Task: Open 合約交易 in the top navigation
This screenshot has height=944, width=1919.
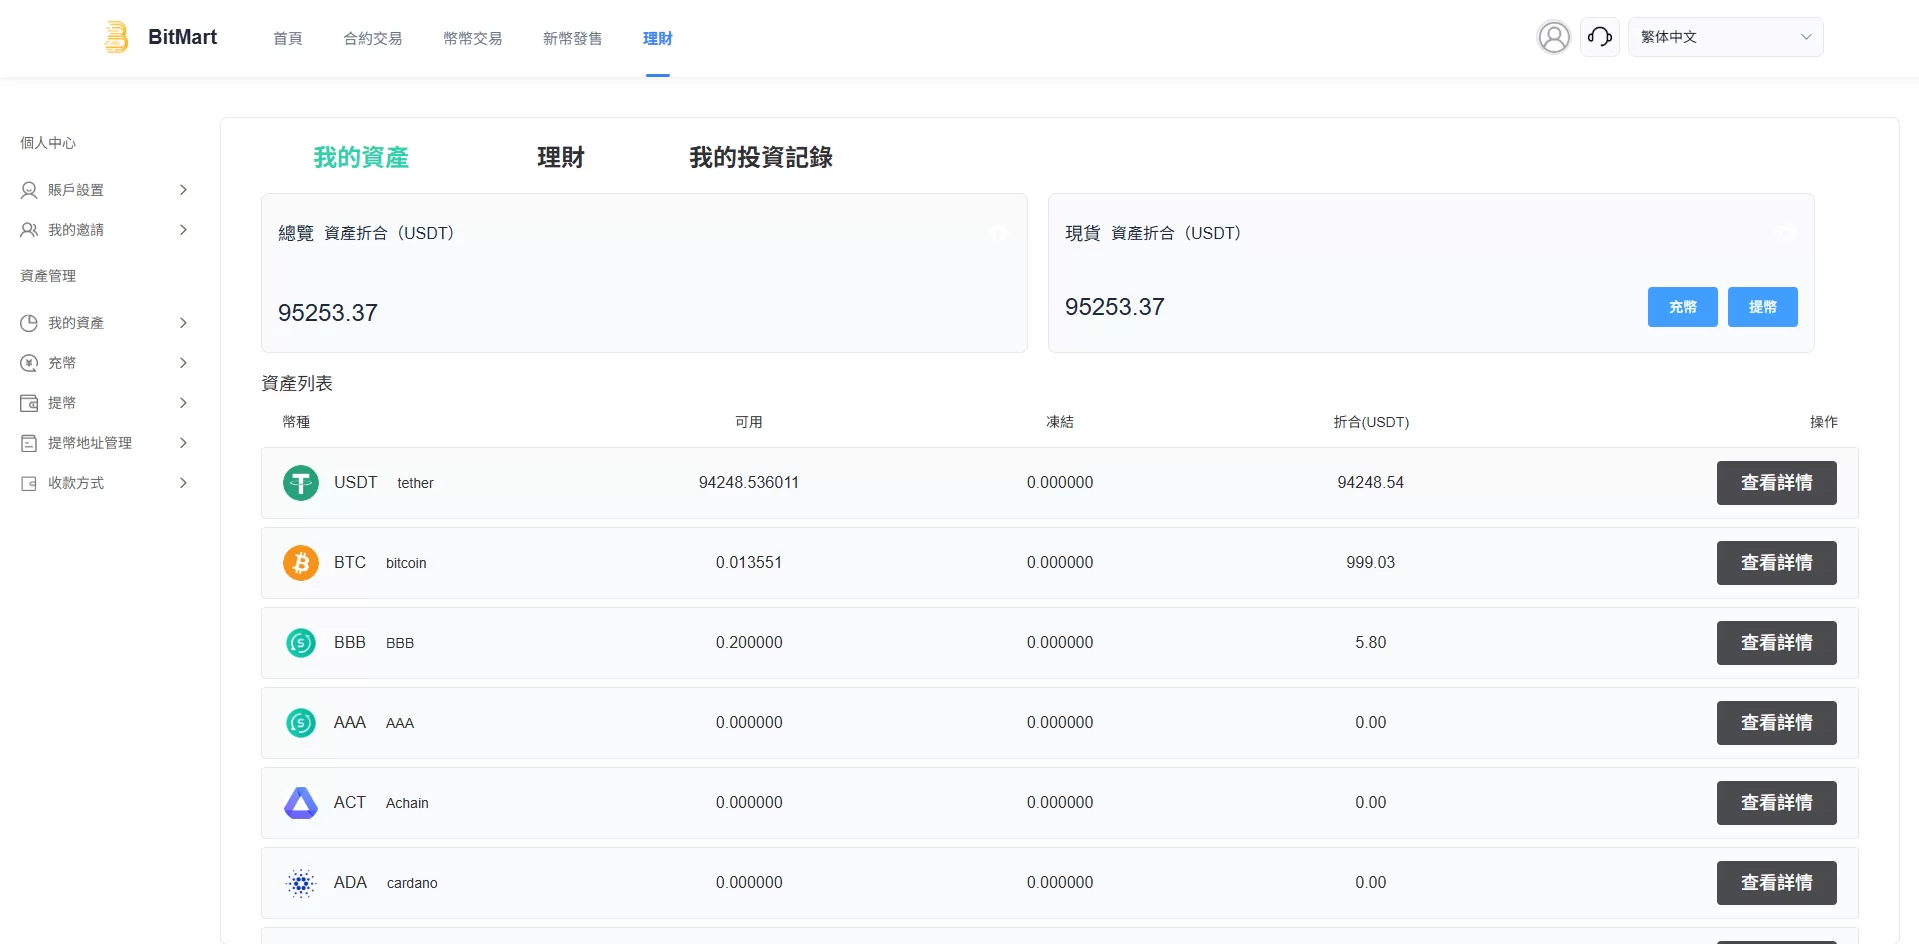Action: [372, 38]
